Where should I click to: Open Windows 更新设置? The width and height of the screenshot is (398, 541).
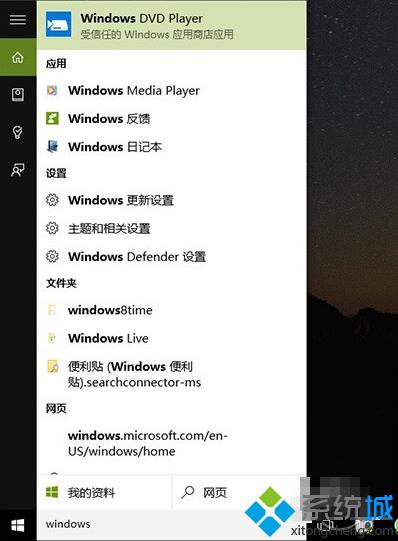pos(171,200)
